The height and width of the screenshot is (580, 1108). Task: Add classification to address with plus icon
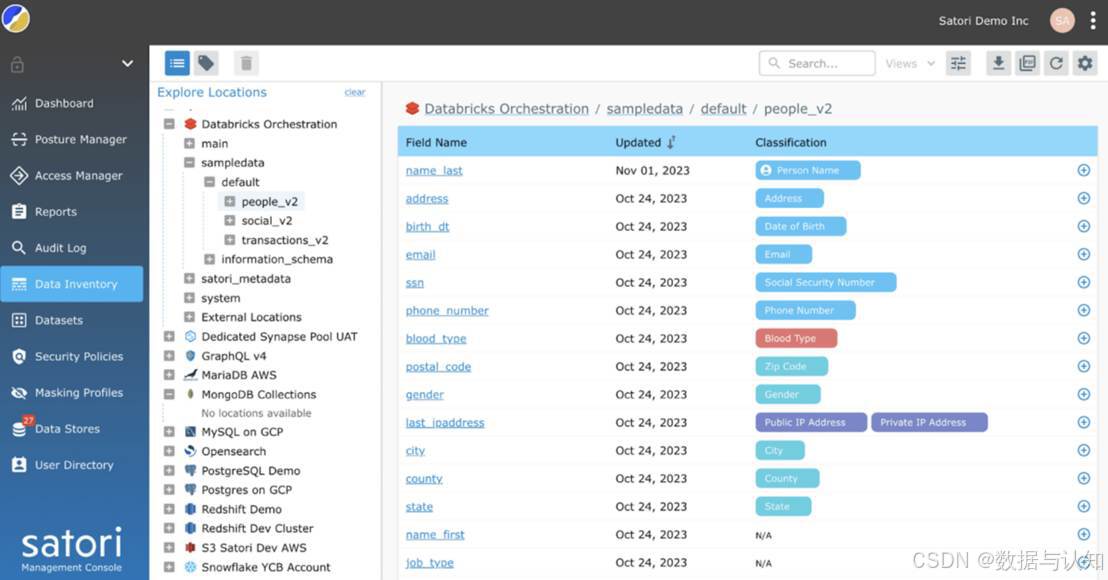click(1083, 199)
